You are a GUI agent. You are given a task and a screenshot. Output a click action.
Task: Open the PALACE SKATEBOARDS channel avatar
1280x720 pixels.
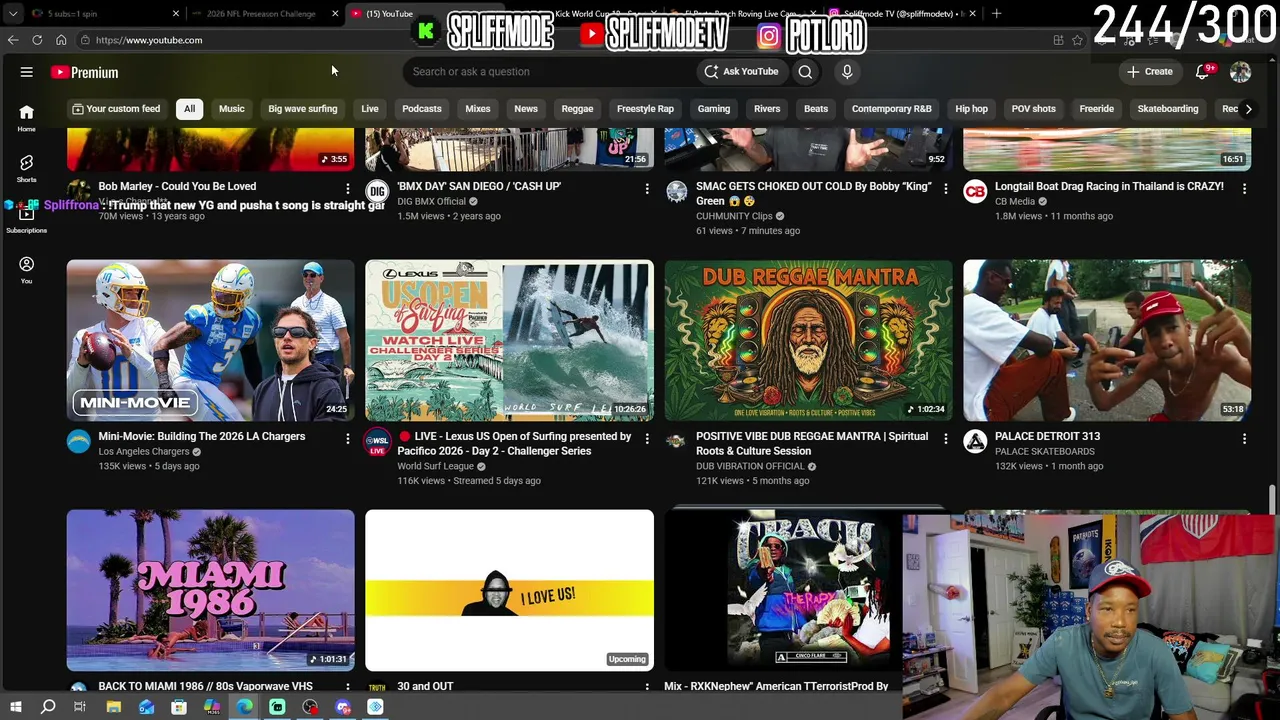point(975,441)
